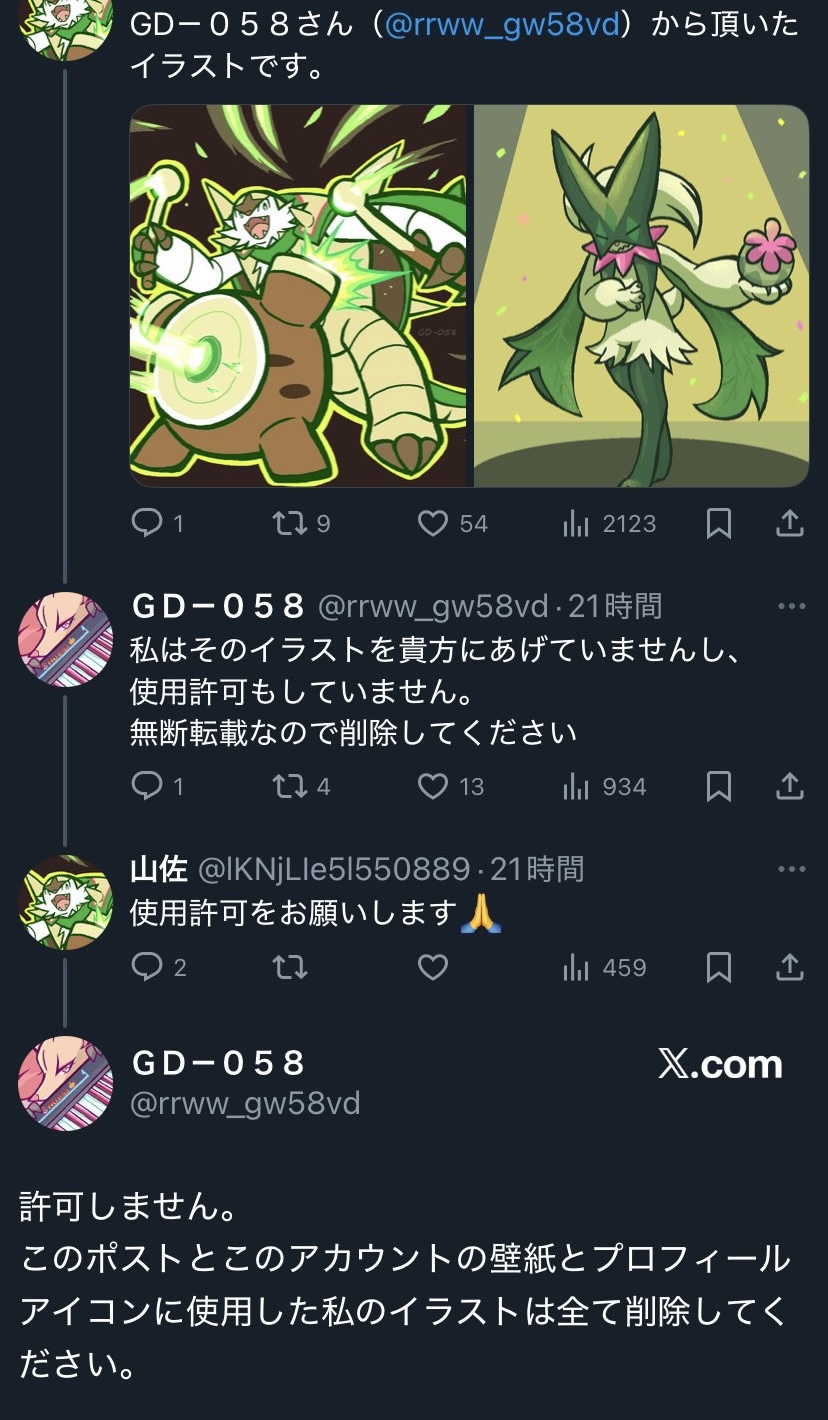Share 山佐's reply via share icon
Screen dimensions: 828x1420
pyautogui.click(x=790, y=967)
